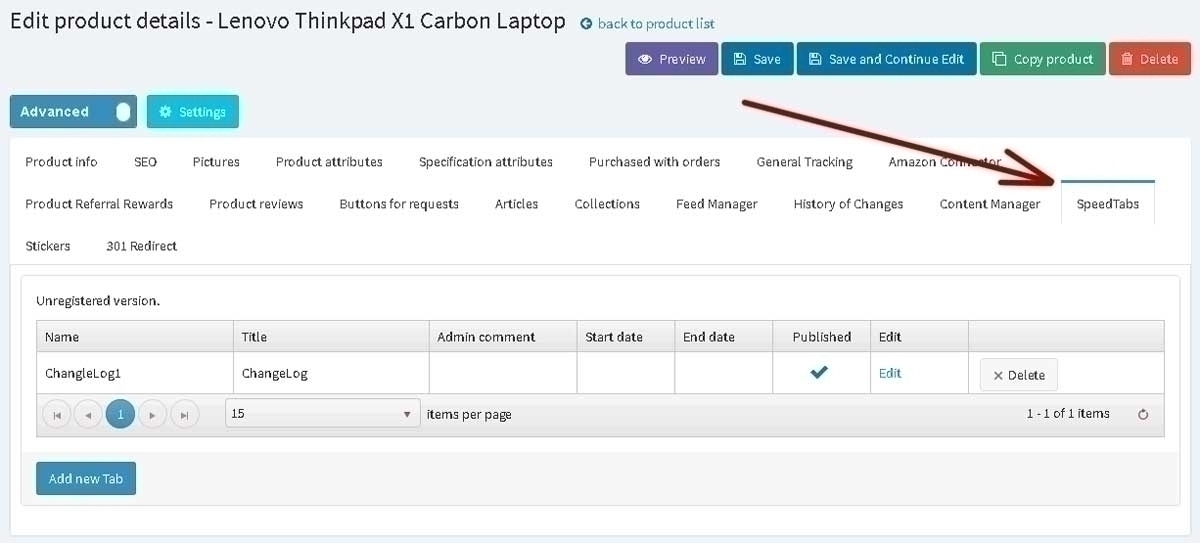Refresh the grid with the reload icon
The image size is (1200, 543).
(x=1144, y=414)
